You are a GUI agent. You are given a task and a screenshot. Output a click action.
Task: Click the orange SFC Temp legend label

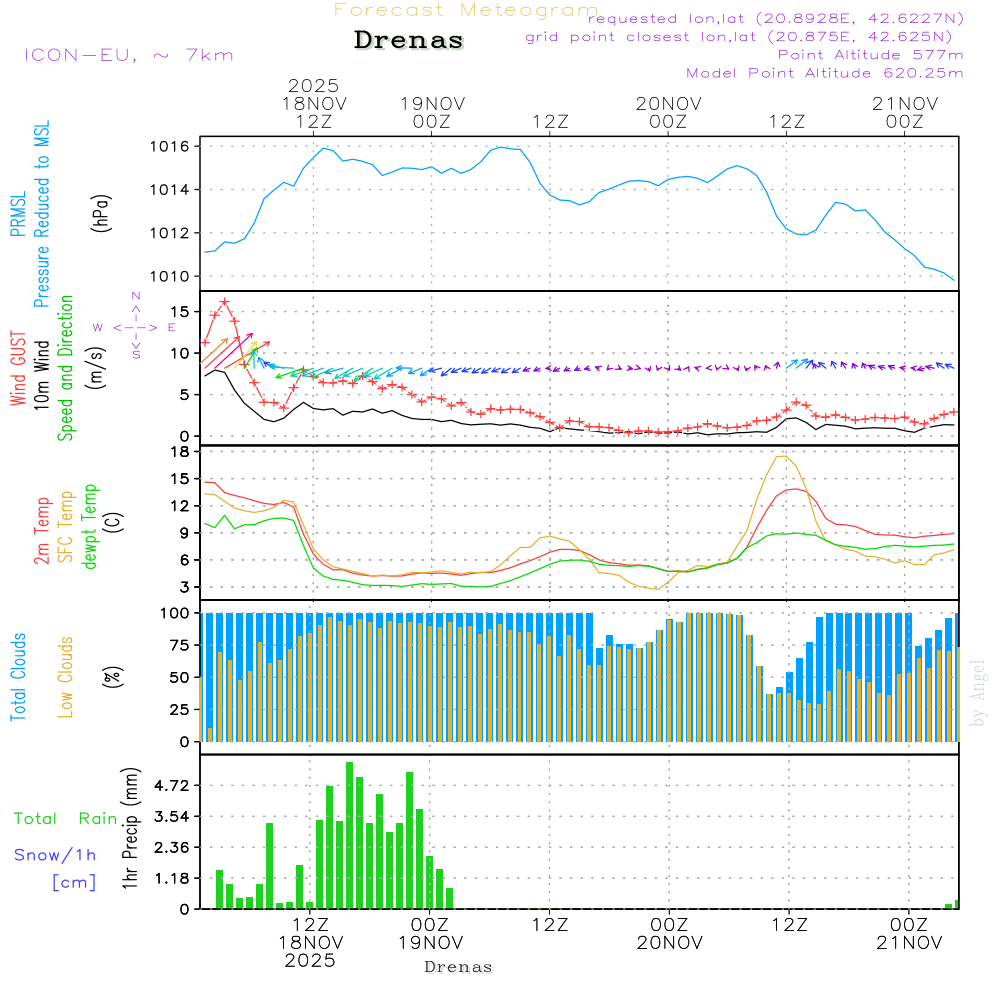[x=66, y=526]
